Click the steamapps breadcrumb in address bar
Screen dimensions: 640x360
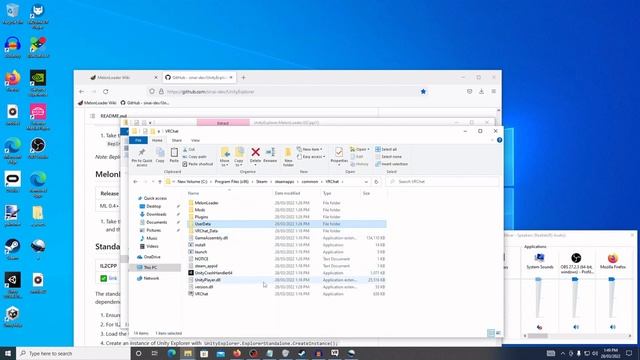284,182
